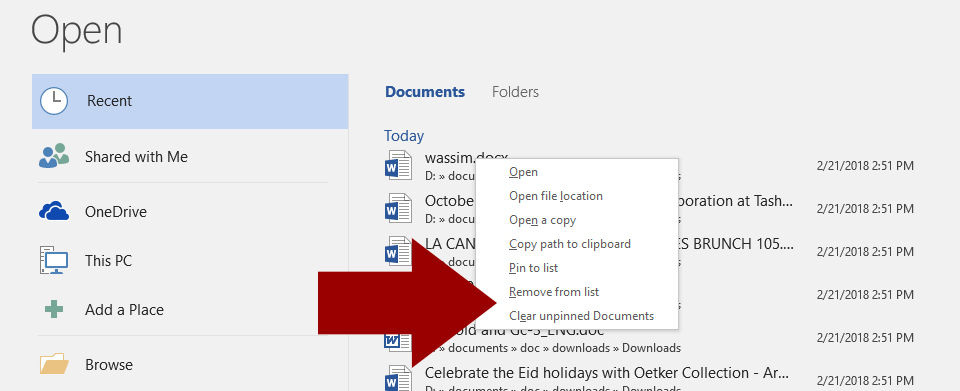Click the Word icon beside the October document
Viewport: 960px width, 391px height.
tap(399, 208)
